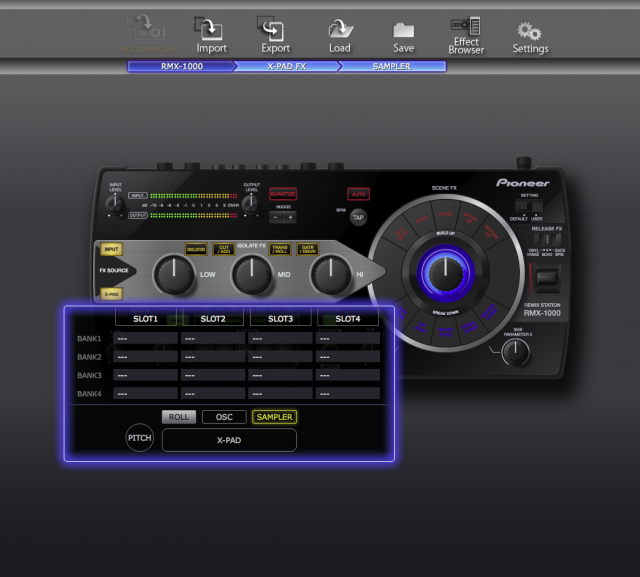This screenshot has height=577, width=640.
Task: Click the SUB PARAMETER 2 knob
Action: [516, 351]
